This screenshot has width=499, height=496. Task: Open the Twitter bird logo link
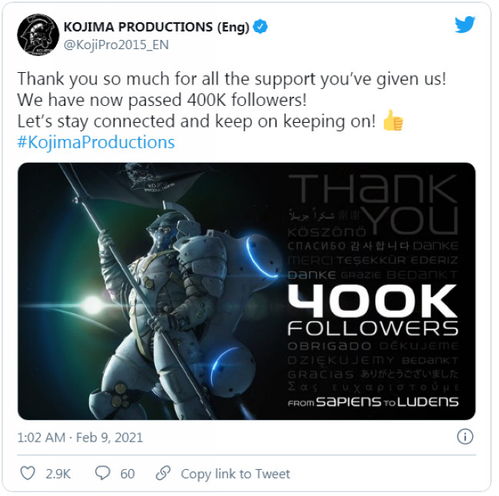[x=465, y=24]
